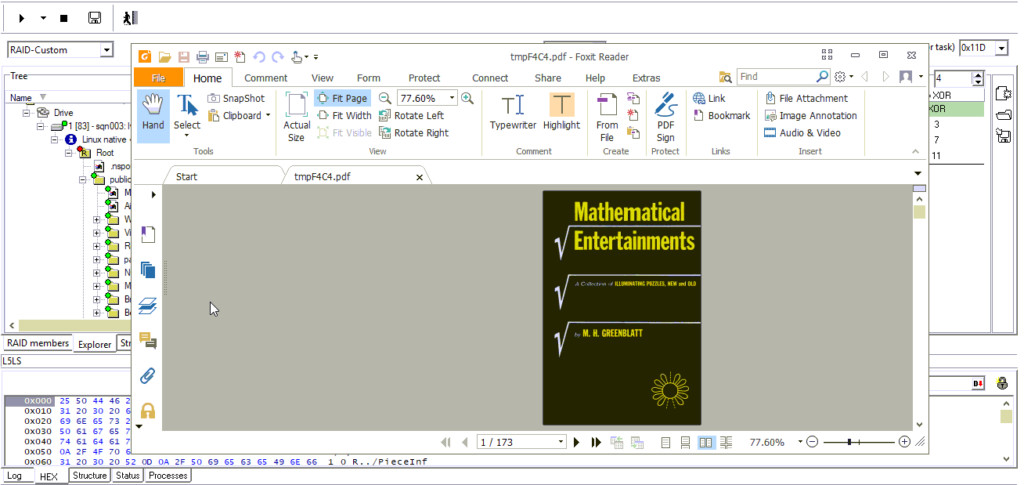Insert Audio & Video
The height and width of the screenshot is (485, 1024).
(802, 133)
